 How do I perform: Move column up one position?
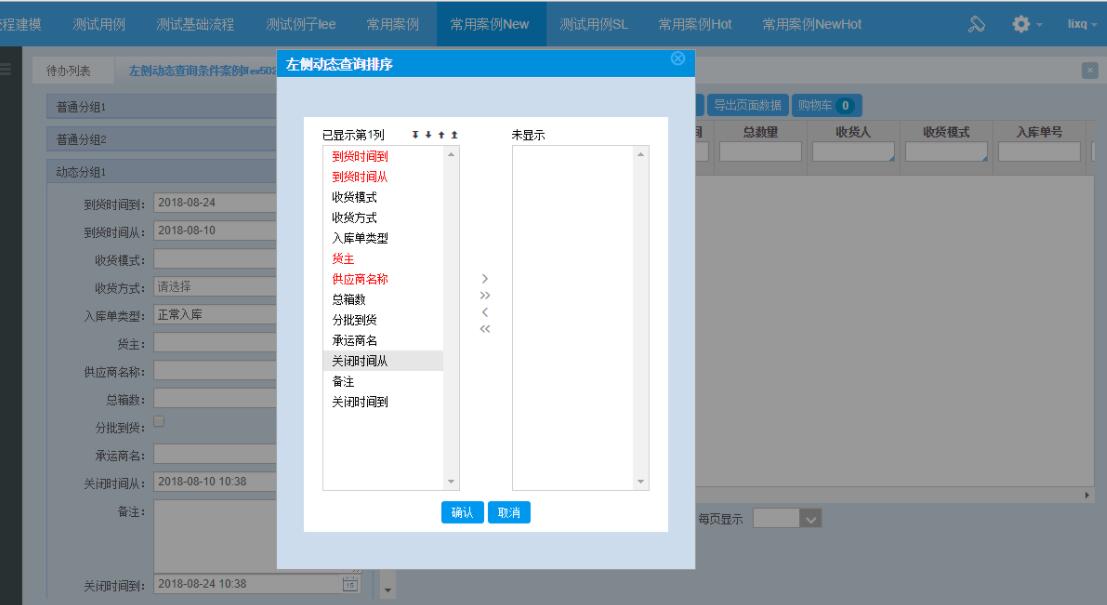point(441,132)
